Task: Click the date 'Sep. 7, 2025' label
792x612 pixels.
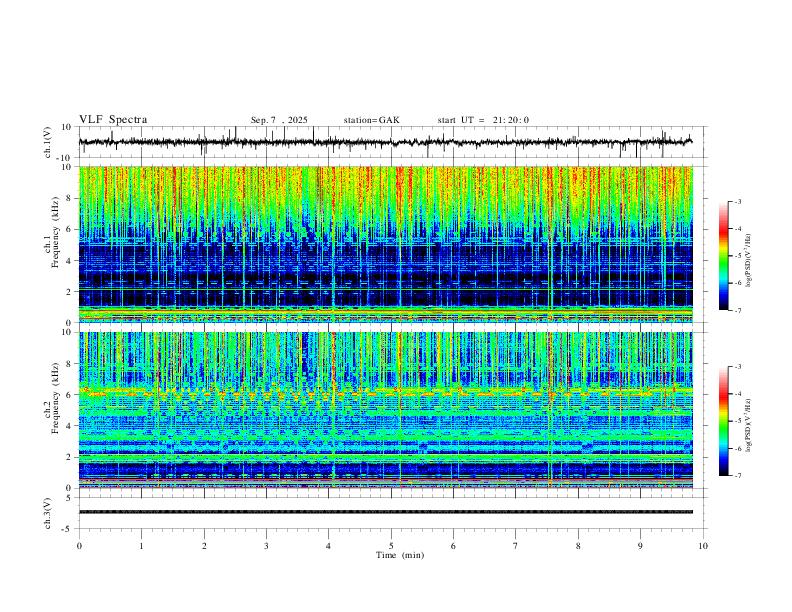Action: pos(279,120)
